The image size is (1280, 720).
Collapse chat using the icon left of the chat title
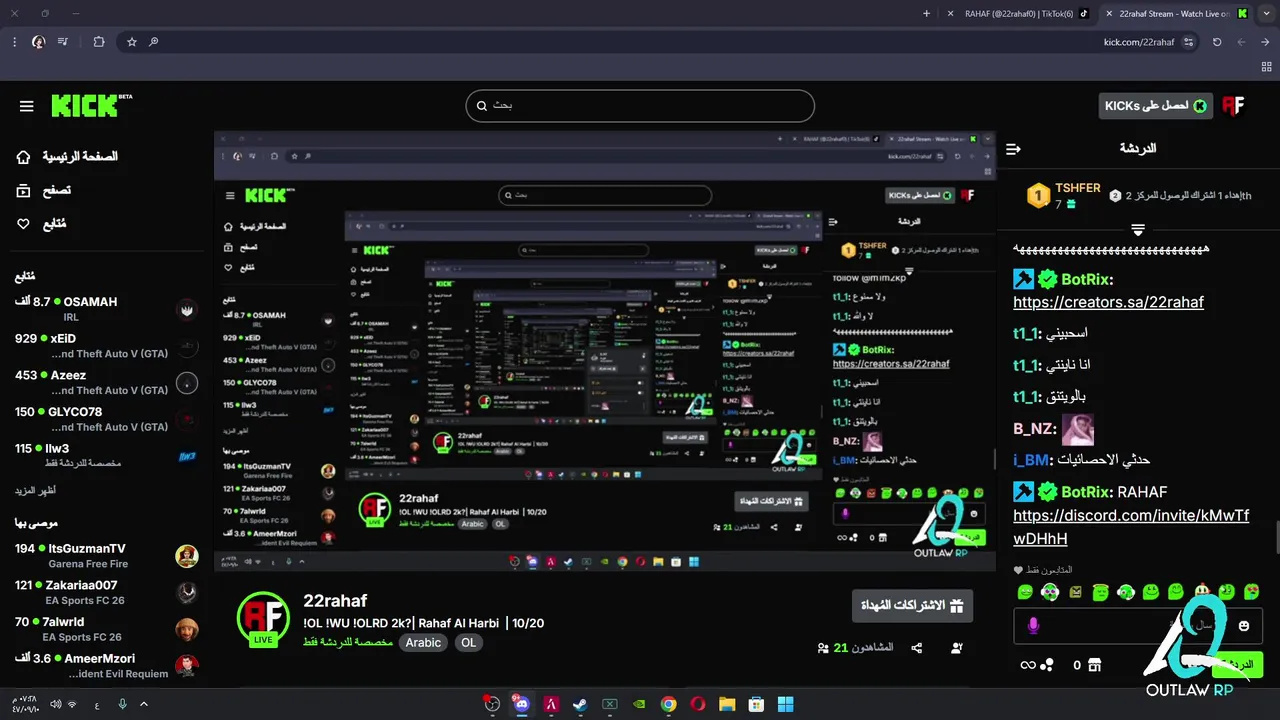coord(1013,148)
